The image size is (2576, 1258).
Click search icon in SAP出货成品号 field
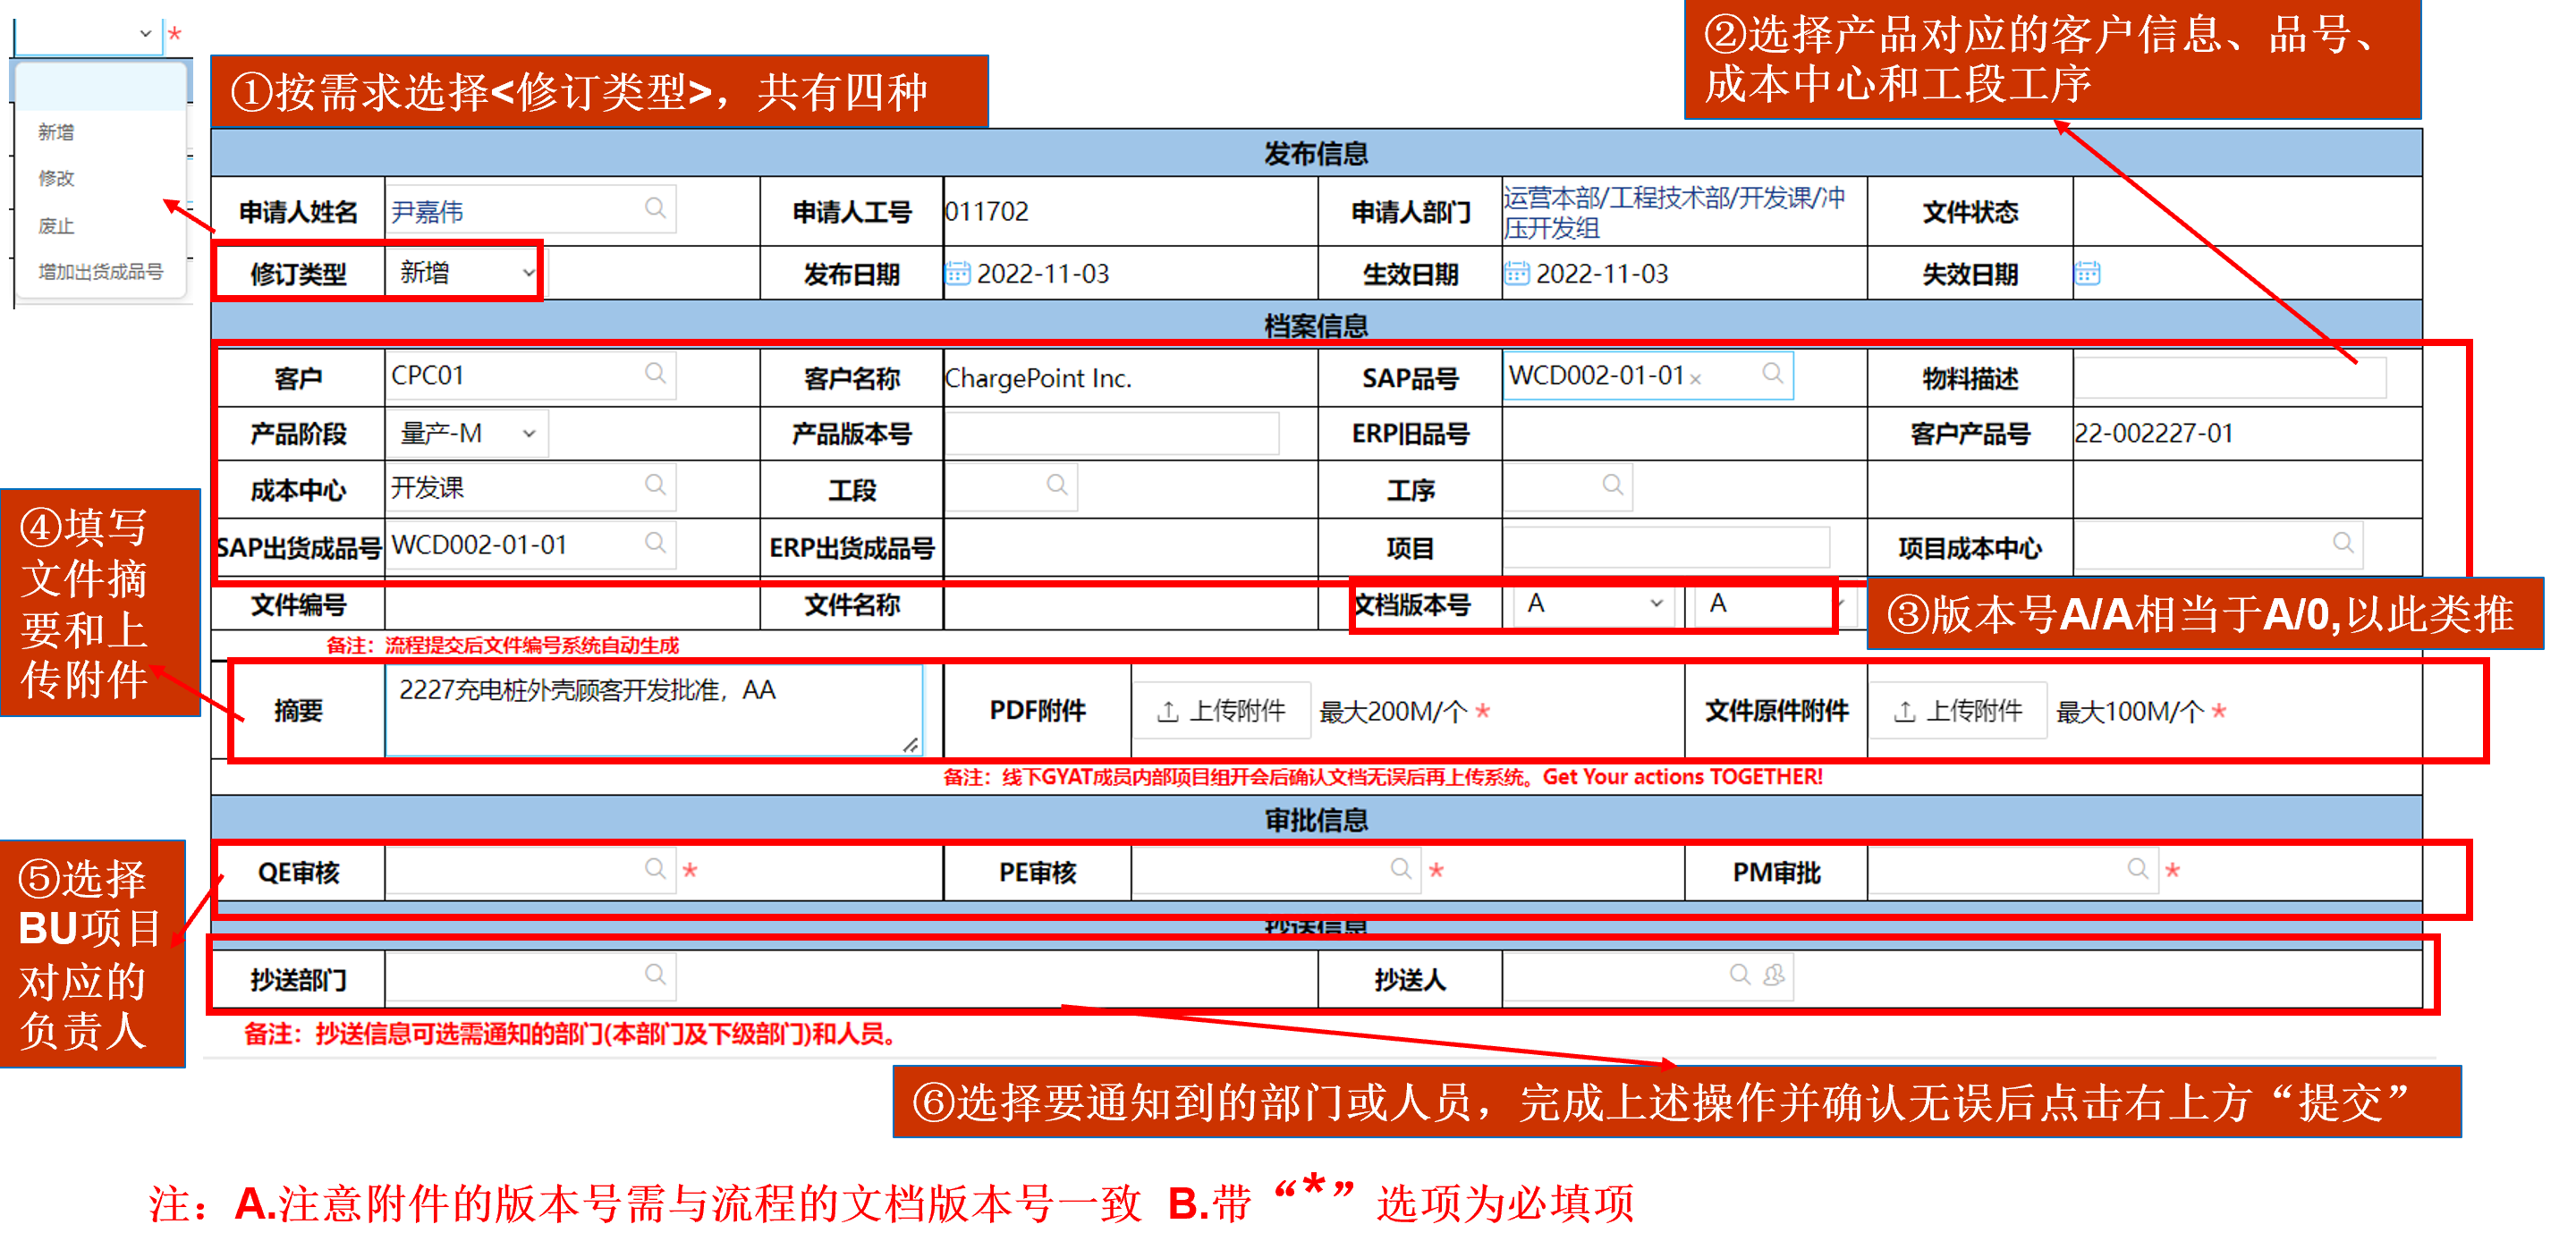coord(655,543)
